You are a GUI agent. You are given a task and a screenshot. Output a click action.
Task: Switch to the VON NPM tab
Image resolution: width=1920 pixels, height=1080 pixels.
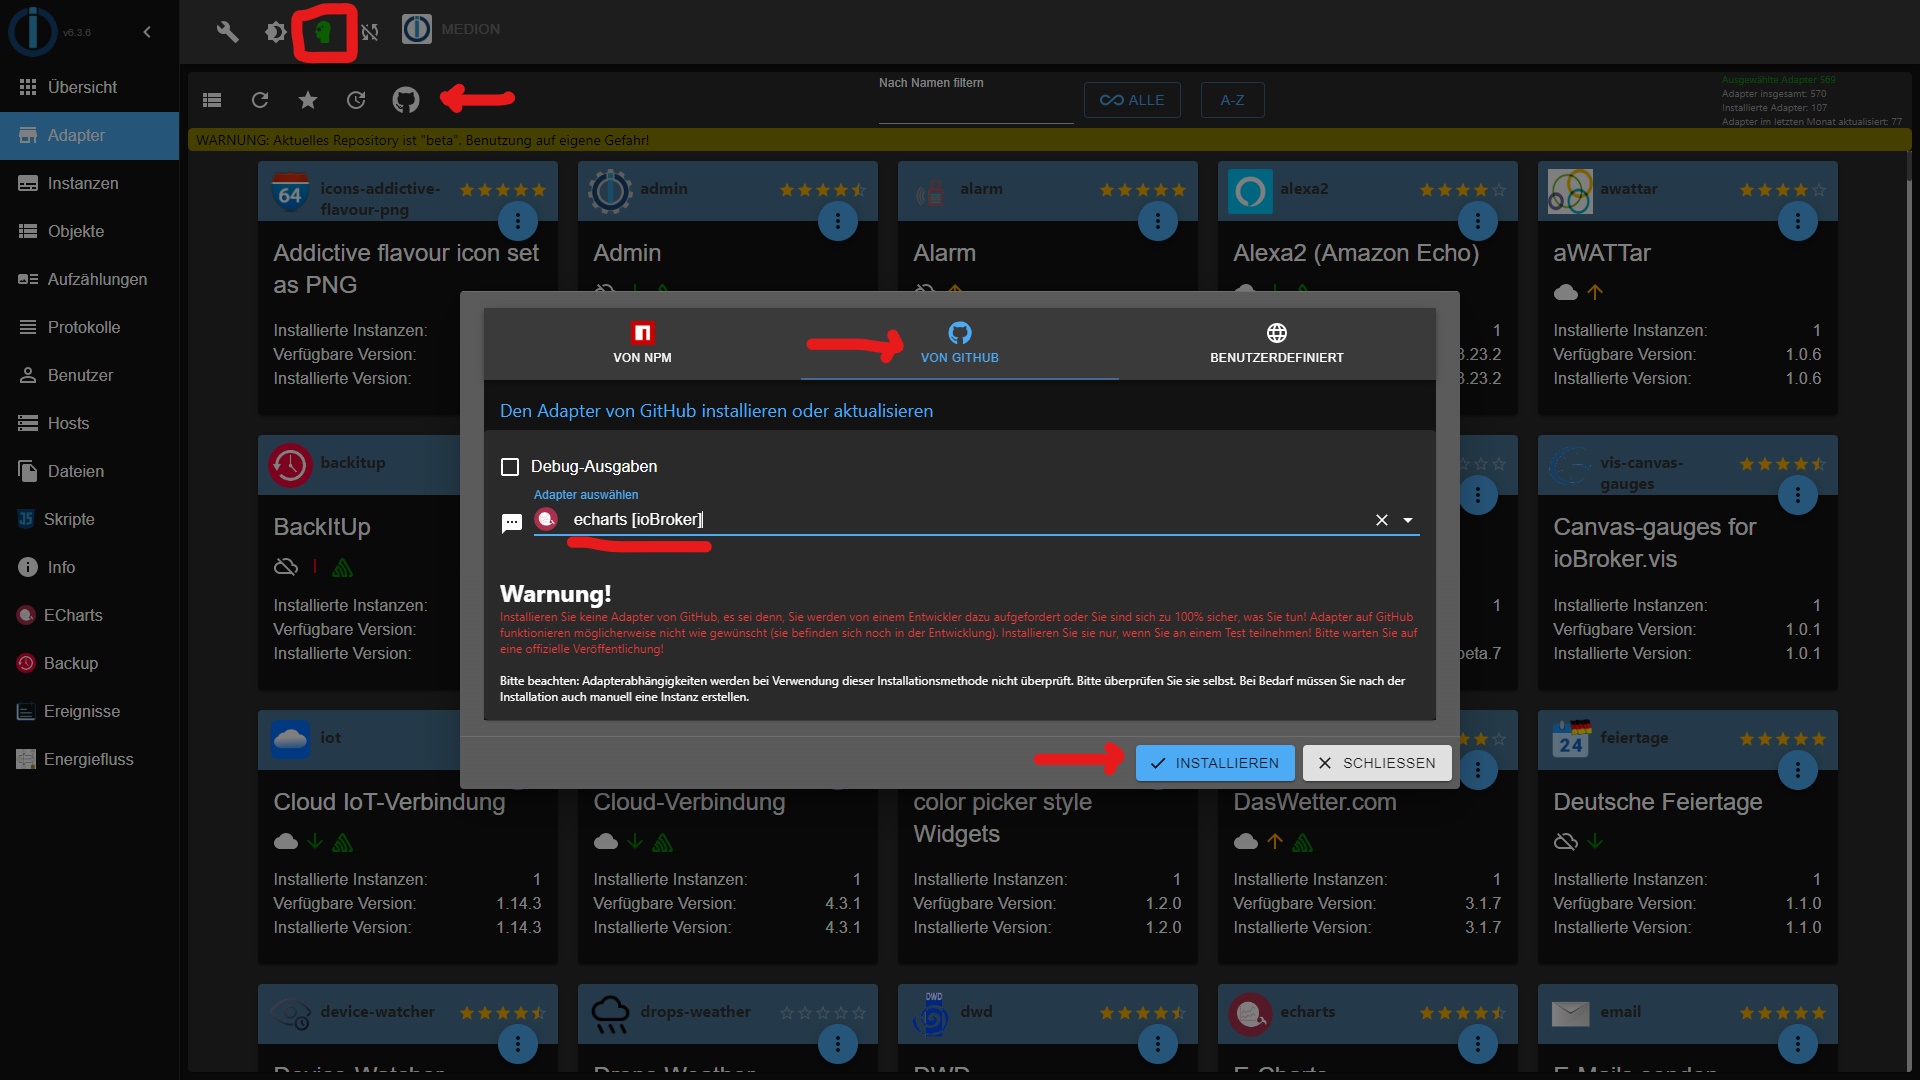click(x=642, y=343)
